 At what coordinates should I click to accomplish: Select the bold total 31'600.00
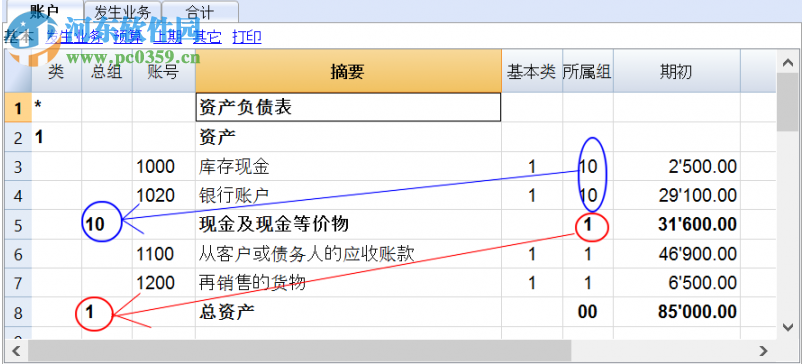[x=677, y=224]
